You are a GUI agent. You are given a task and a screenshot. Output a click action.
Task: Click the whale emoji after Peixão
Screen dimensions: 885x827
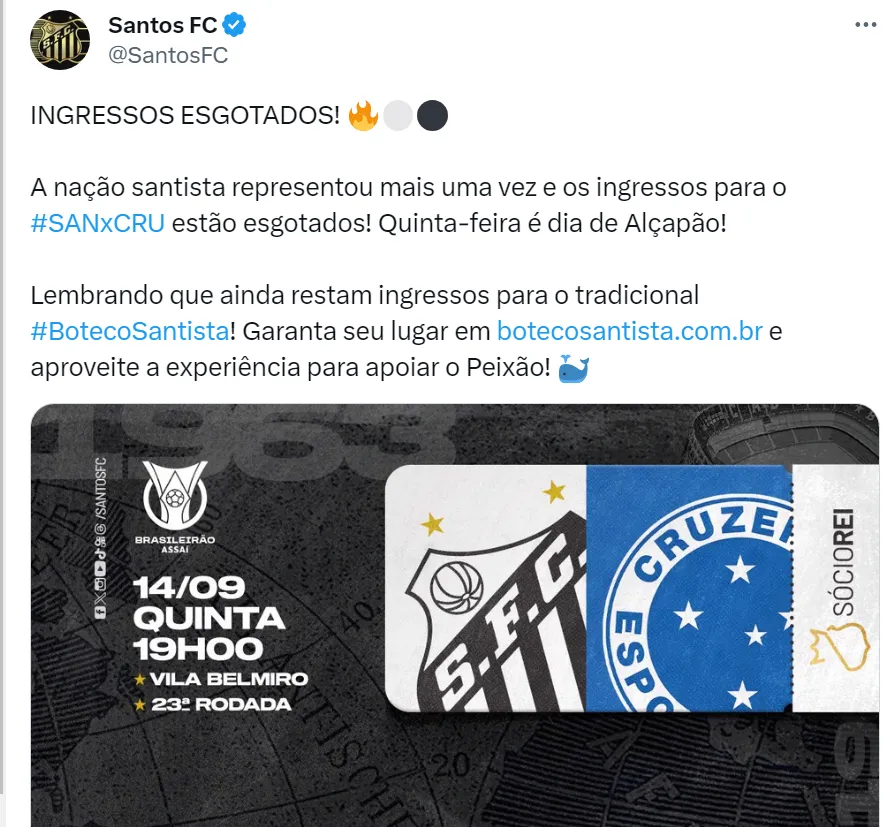[x=573, y=368]
